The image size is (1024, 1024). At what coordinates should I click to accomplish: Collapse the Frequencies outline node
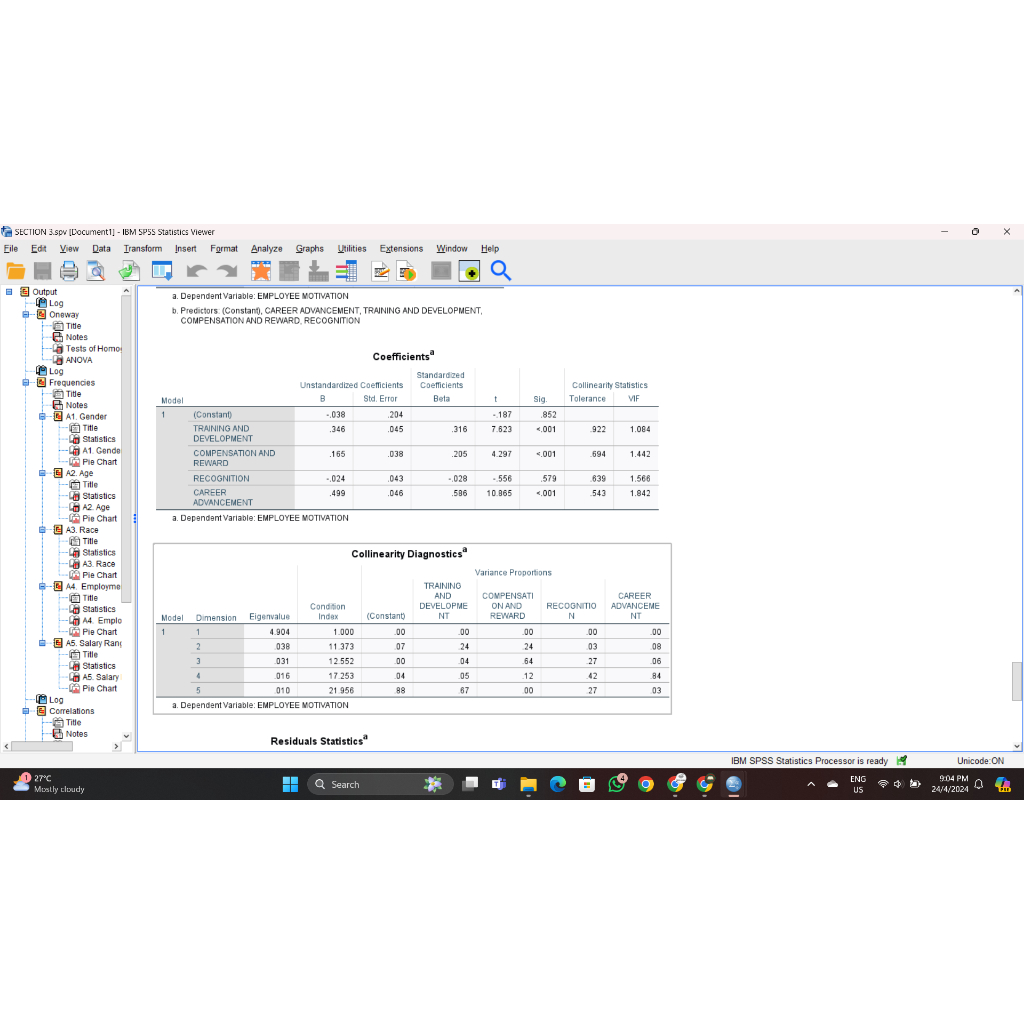click(27, 382)
